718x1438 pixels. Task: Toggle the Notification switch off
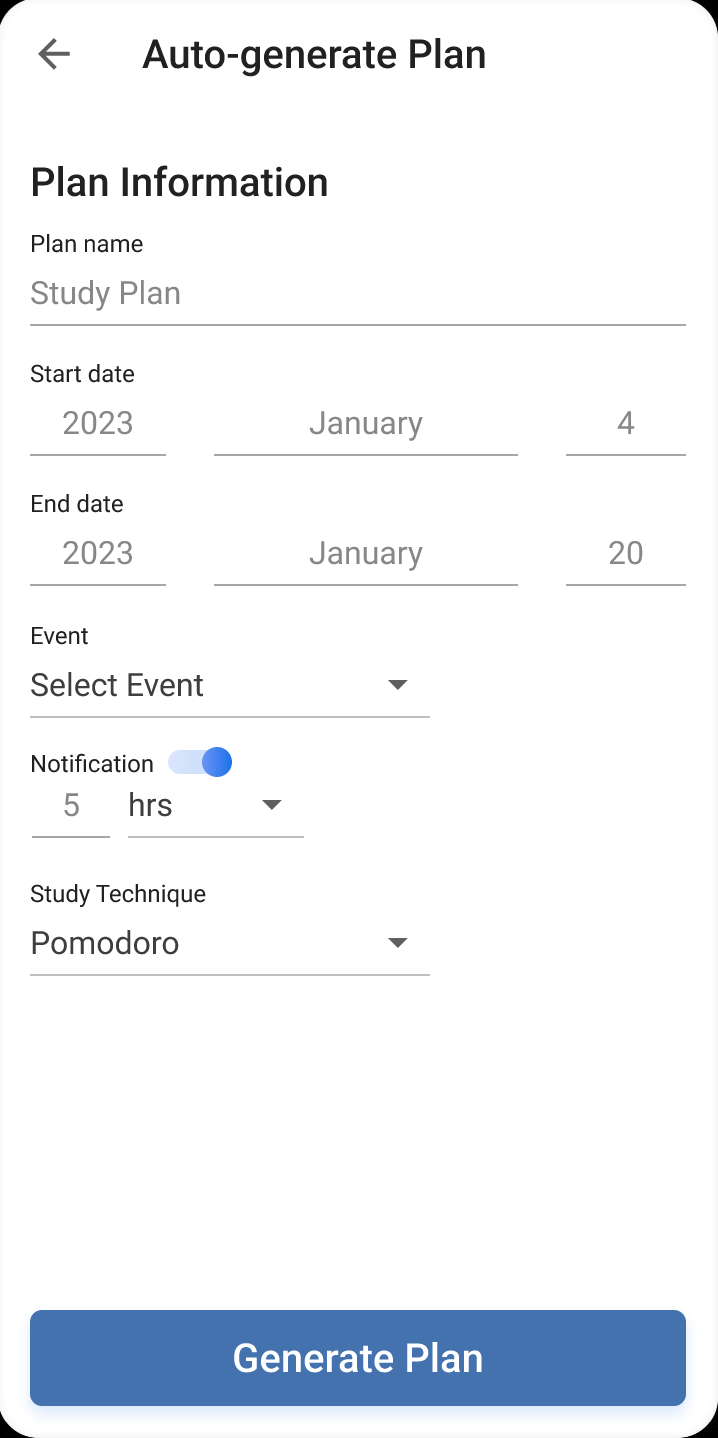click(x=200, y=763)
